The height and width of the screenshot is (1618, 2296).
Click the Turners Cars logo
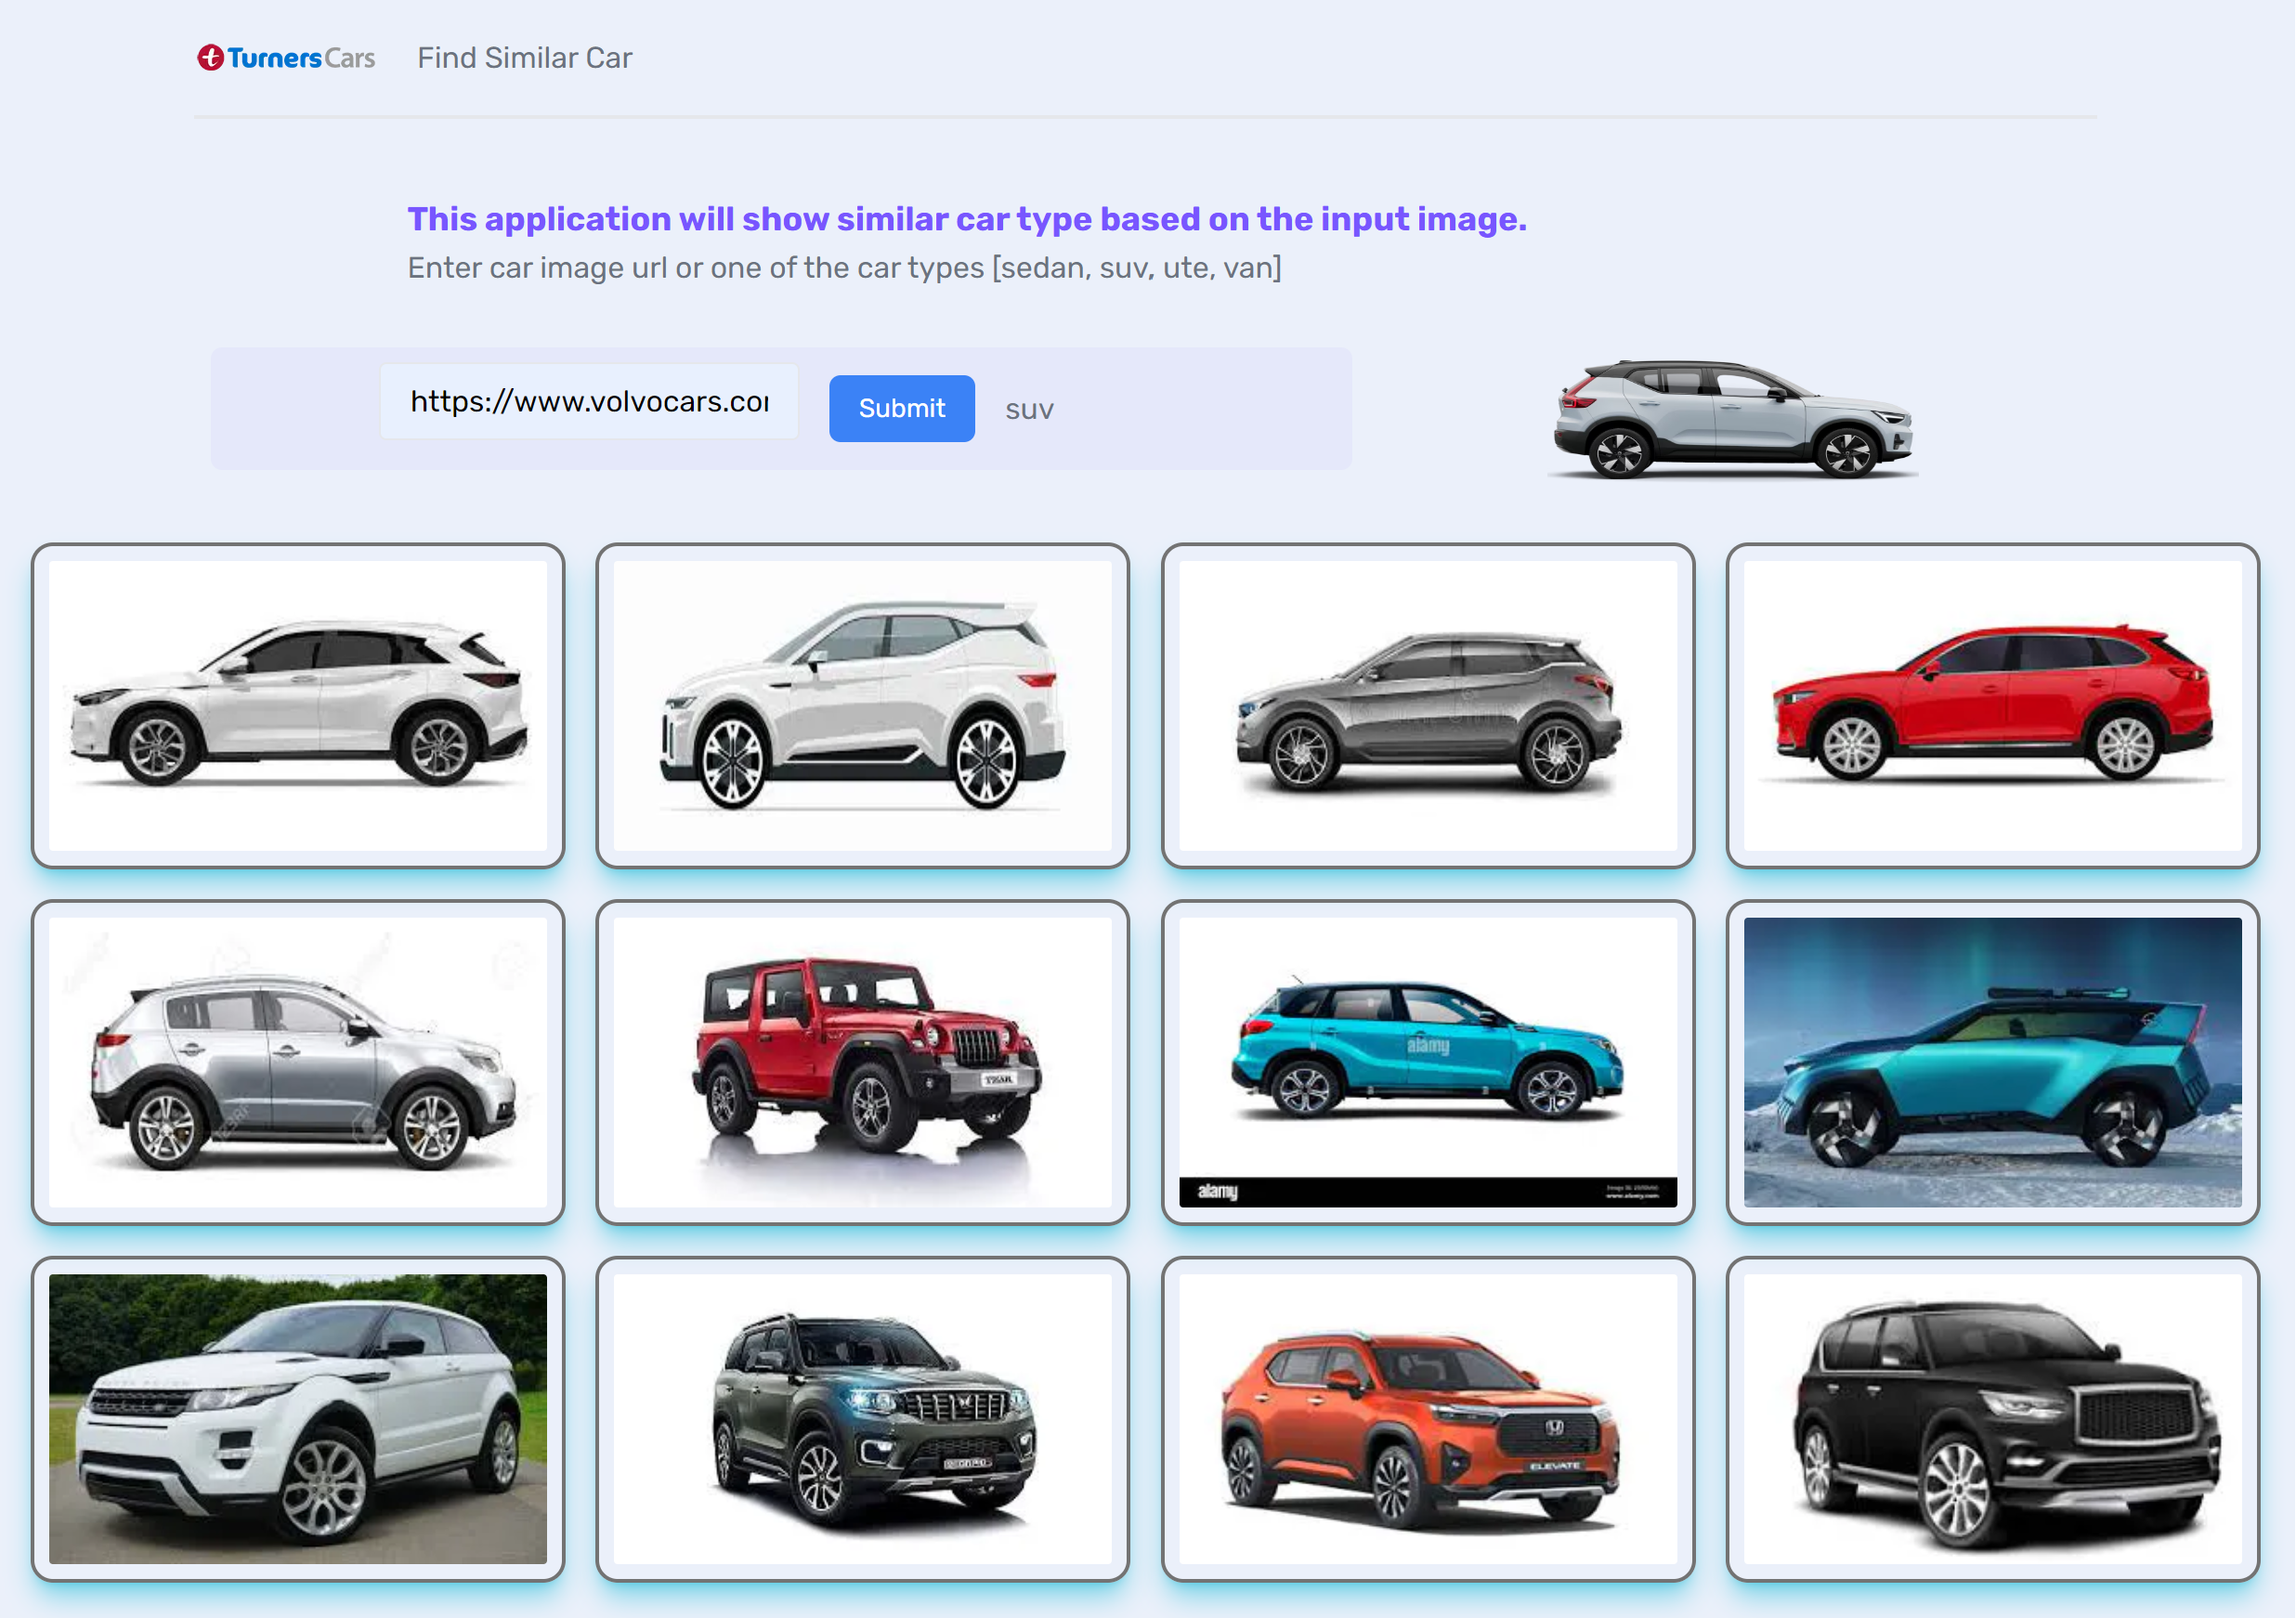point(286,58)
